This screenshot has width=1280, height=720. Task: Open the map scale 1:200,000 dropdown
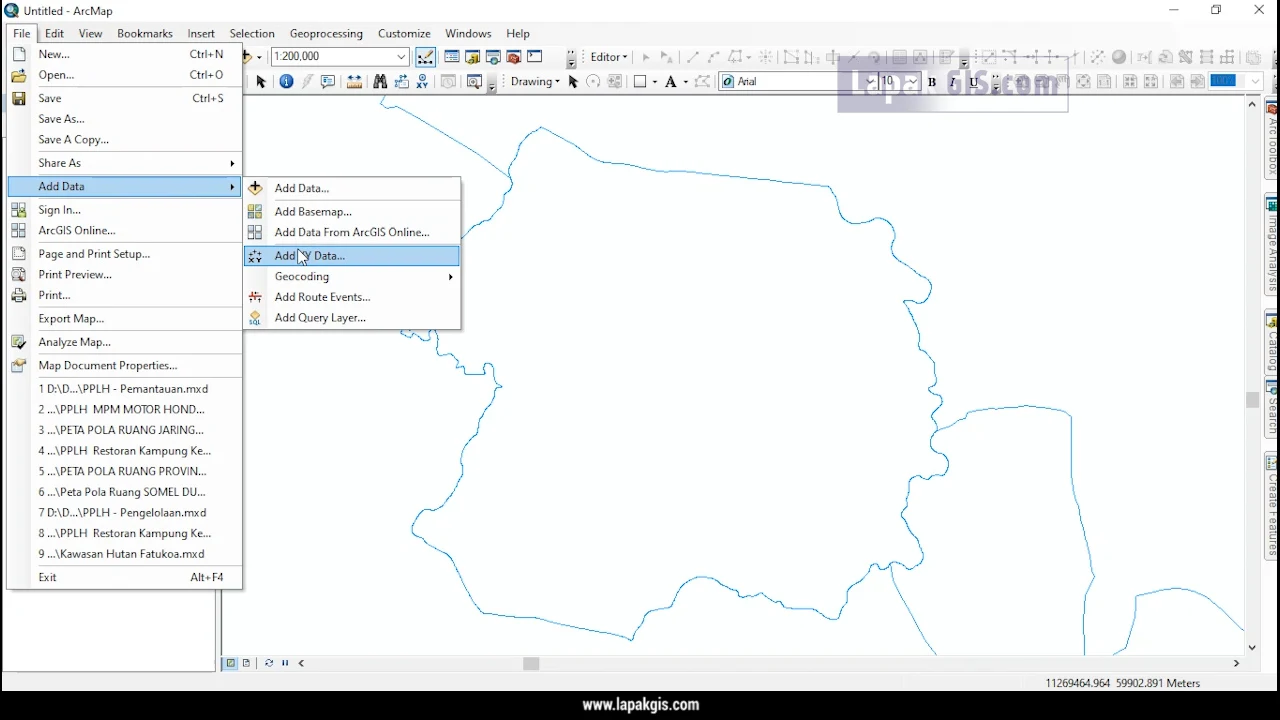402,57
